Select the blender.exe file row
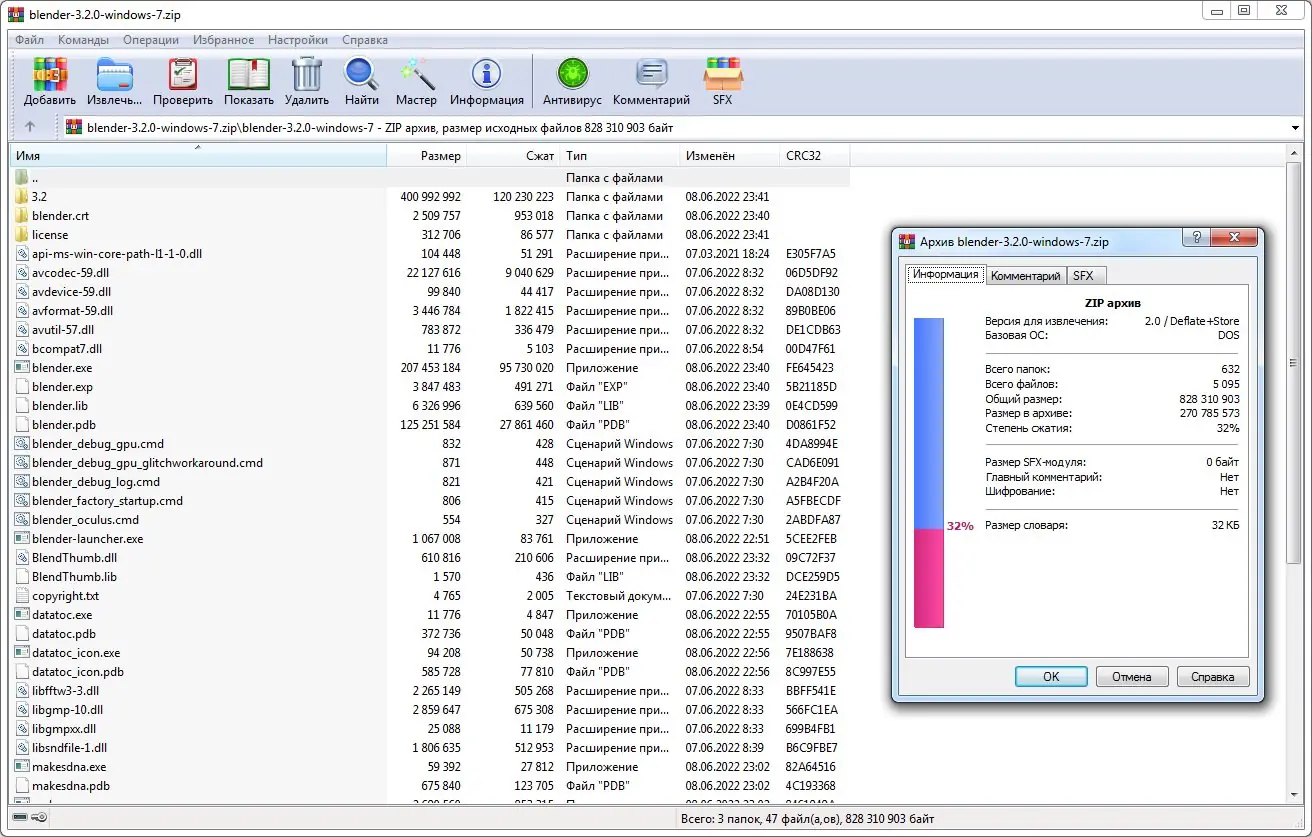The width and height of the screenshot is (1312, 837). pyautogui.click(x=62, y=368)
